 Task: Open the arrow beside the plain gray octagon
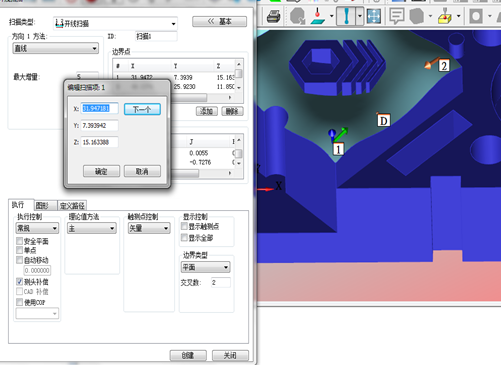[430, 16]
